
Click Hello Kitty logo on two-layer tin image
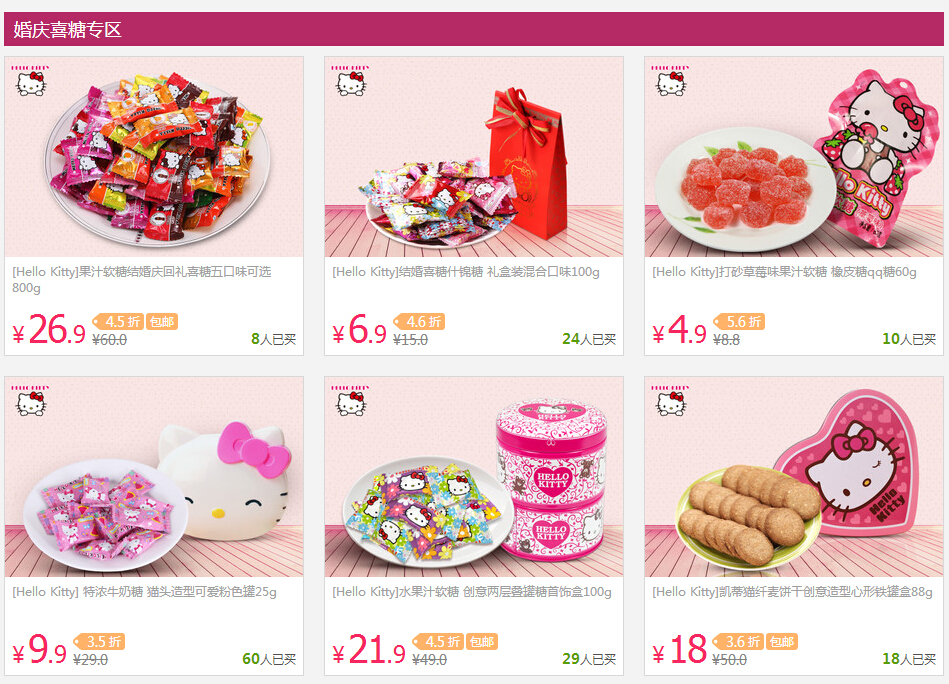pos(350,401)
